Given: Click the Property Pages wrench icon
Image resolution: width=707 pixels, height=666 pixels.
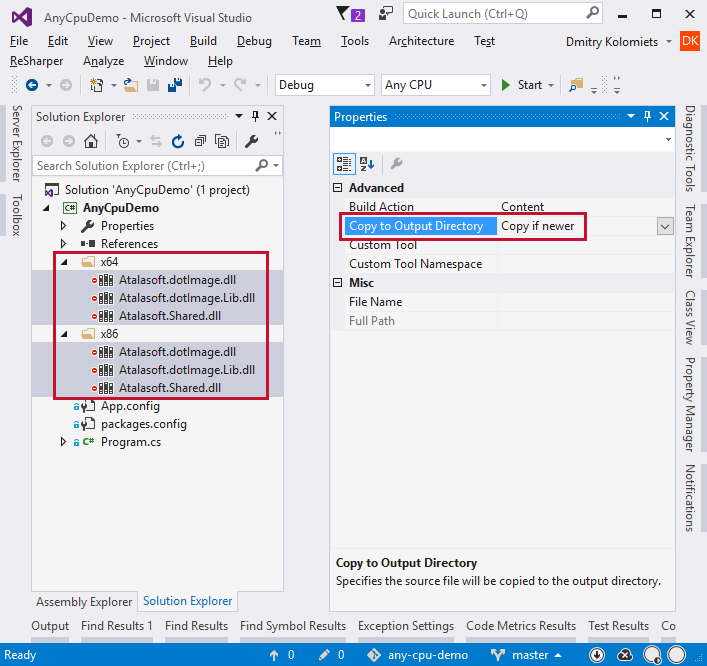Looking at the screenshot, I should pyautogui.click(x=396, y=164).
